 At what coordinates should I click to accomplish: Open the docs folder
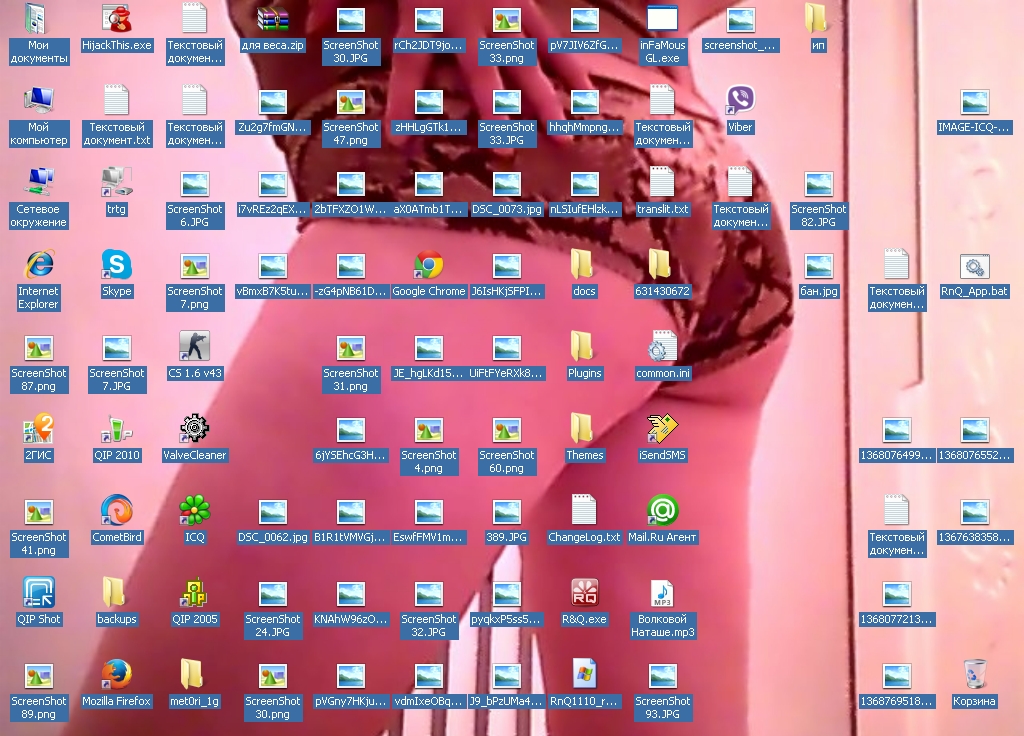pos(584,265)
